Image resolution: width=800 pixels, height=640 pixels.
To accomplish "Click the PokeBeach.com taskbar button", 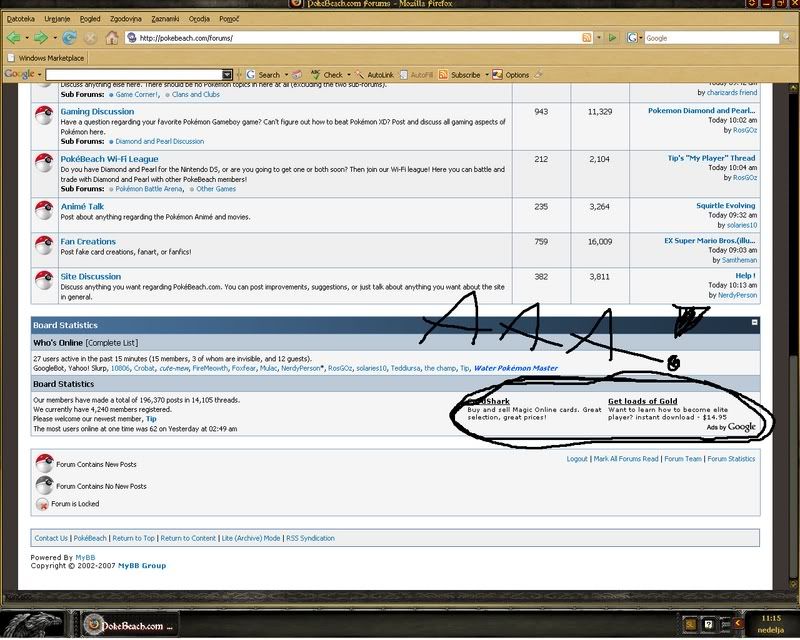I will pos(130,625).
